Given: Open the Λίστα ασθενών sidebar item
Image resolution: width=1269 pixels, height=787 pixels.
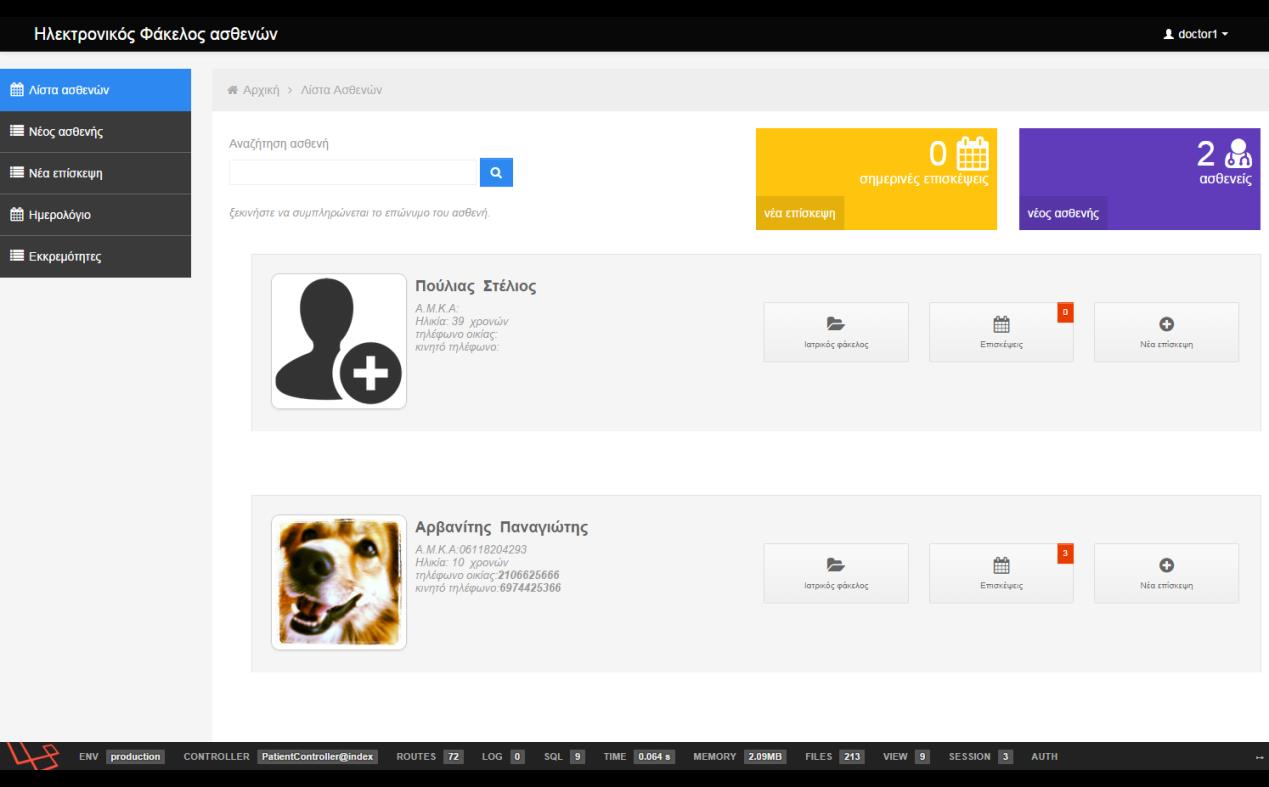Looking at the screenshot, I should (95, 90).
